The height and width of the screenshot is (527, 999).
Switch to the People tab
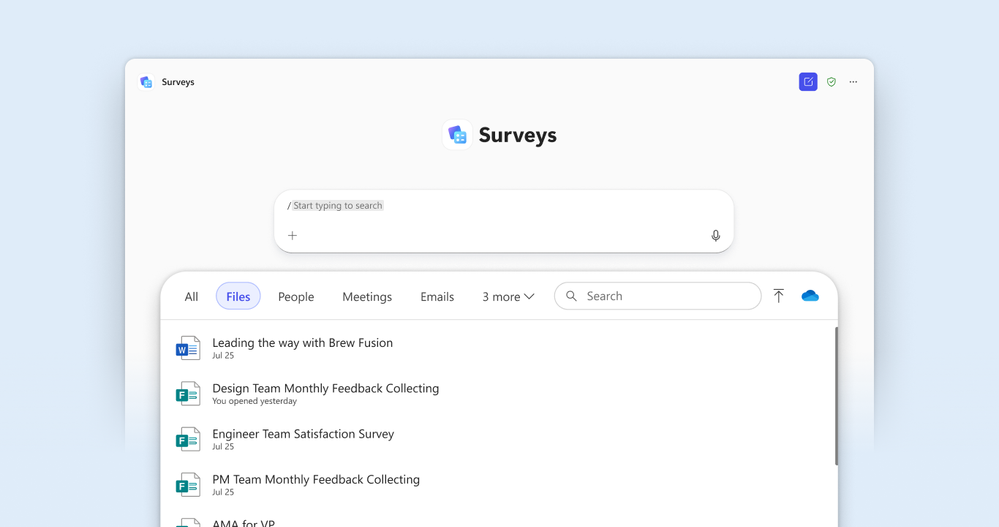pyautogui.click(x=296, y=297)
